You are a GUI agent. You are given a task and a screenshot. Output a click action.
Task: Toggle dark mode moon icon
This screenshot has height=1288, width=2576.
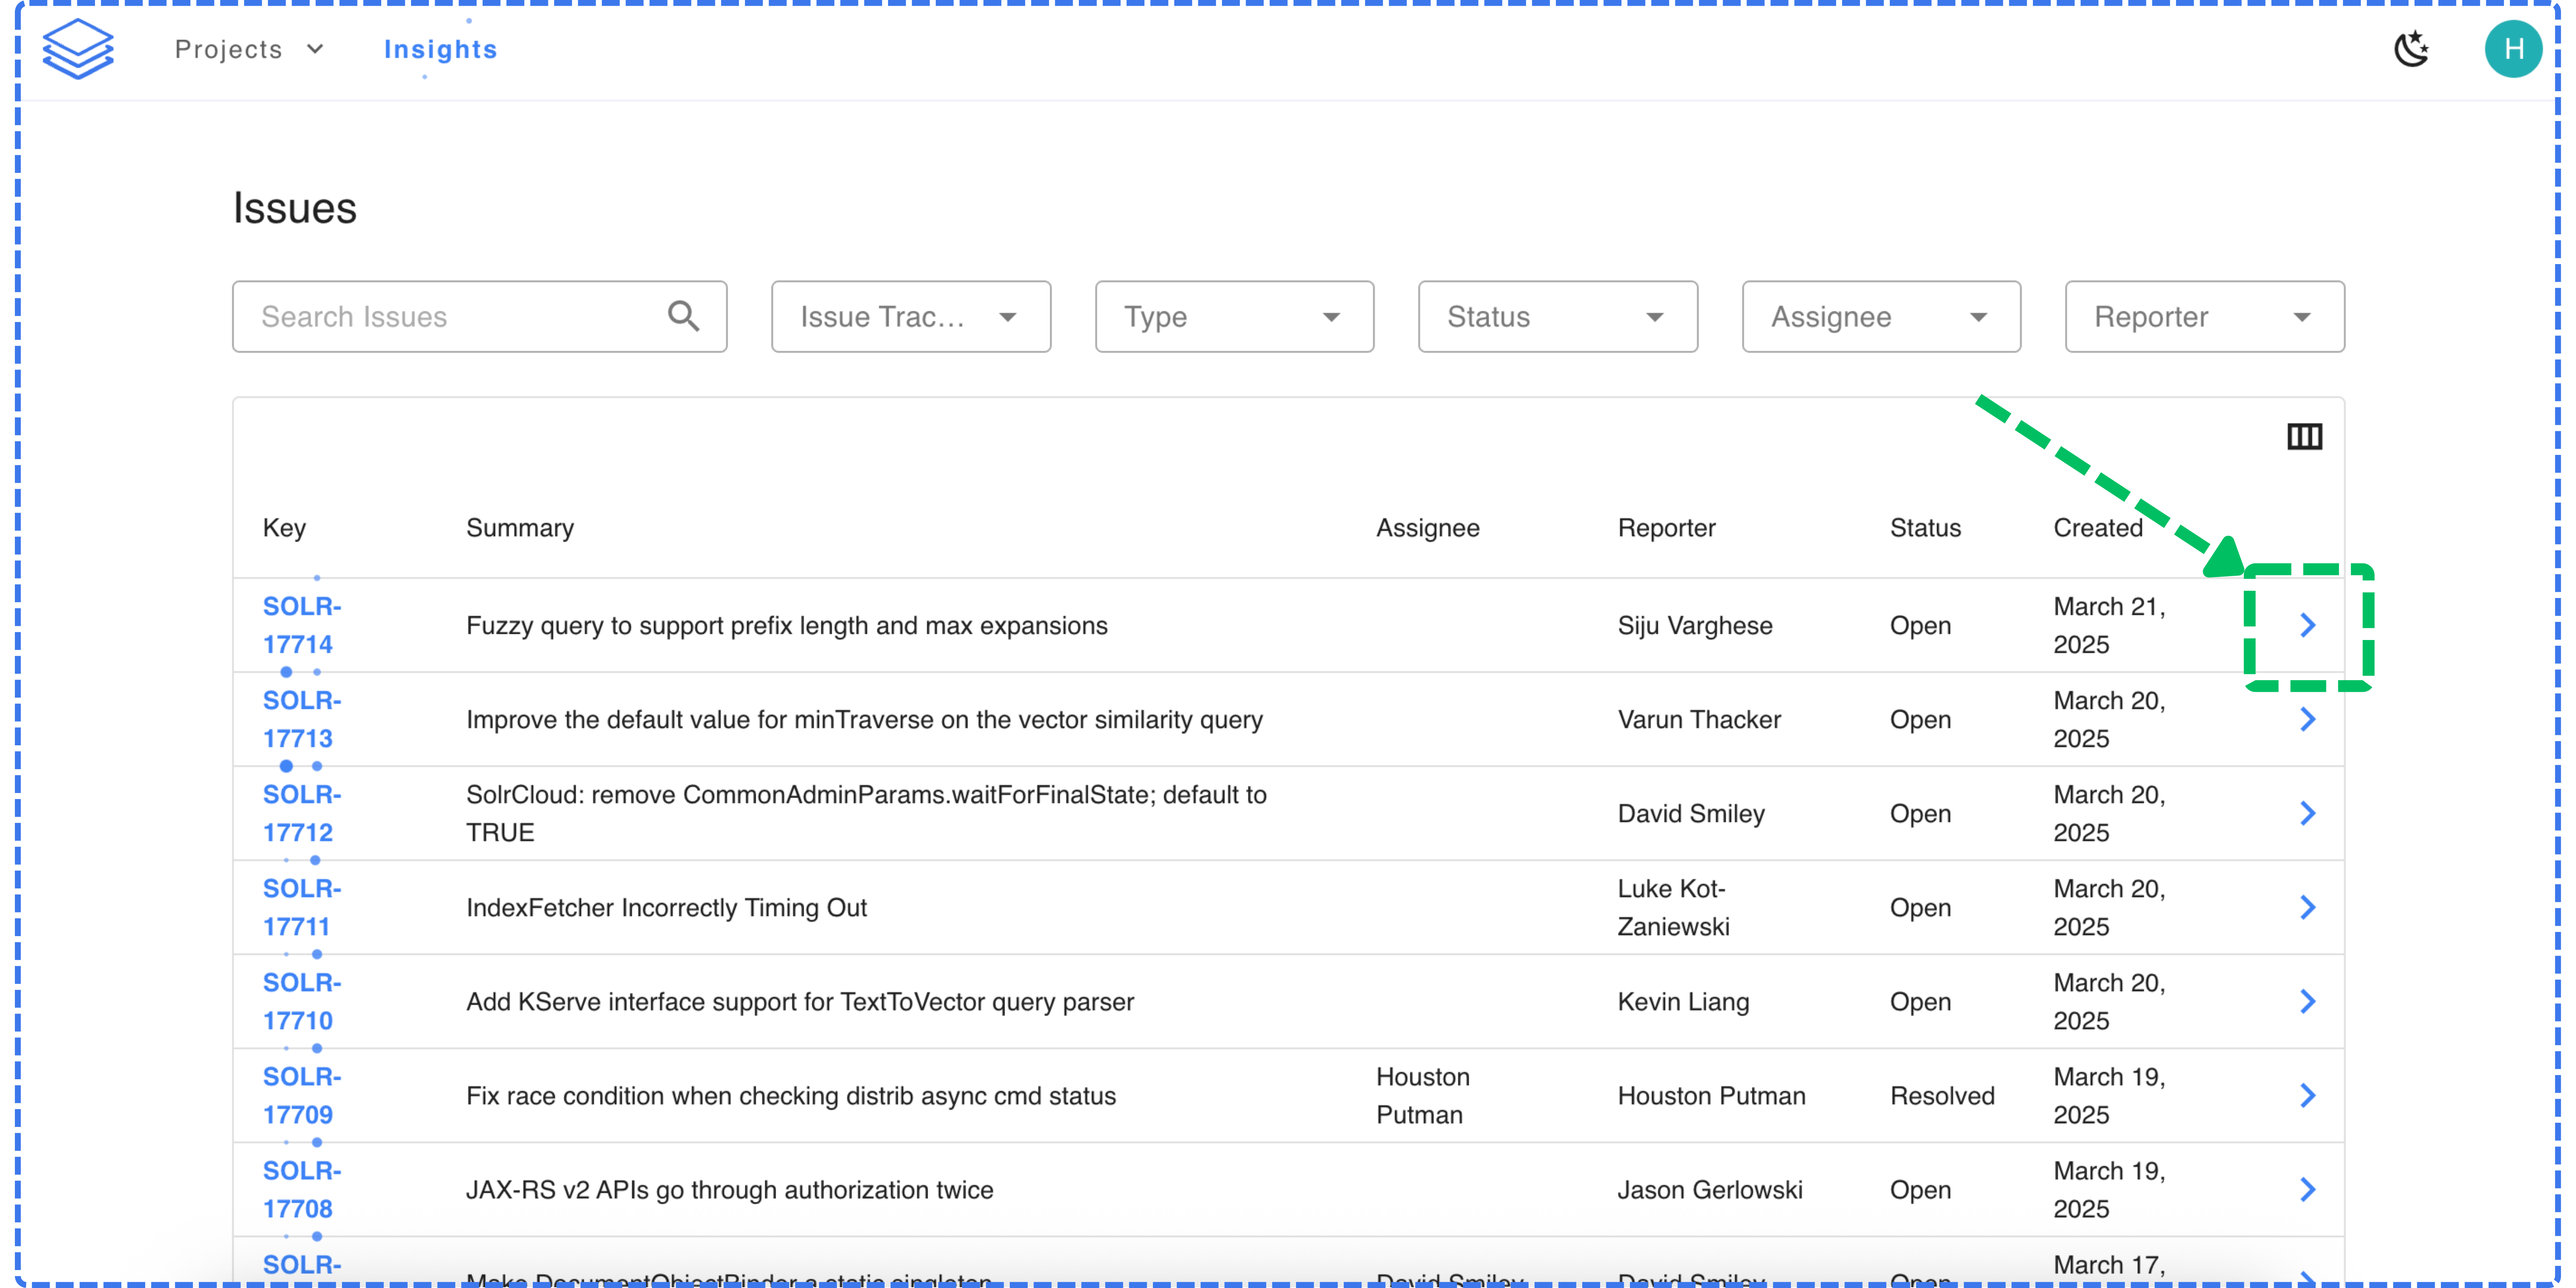(2411, 49)
